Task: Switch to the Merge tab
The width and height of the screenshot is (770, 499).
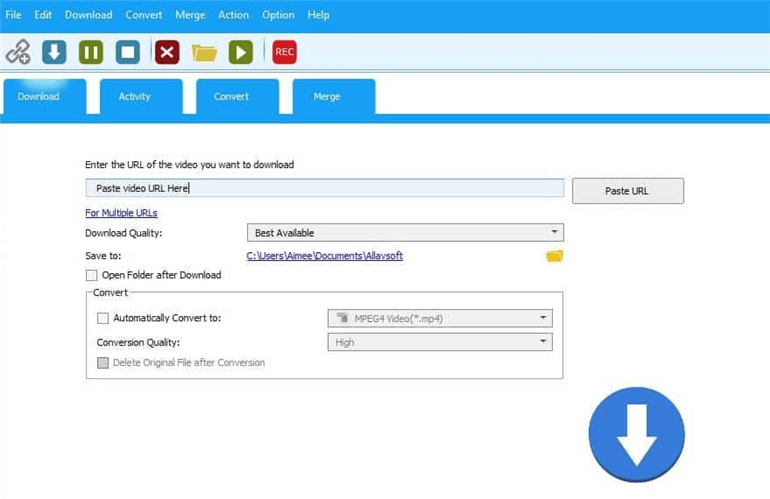Action: [334, 97]
